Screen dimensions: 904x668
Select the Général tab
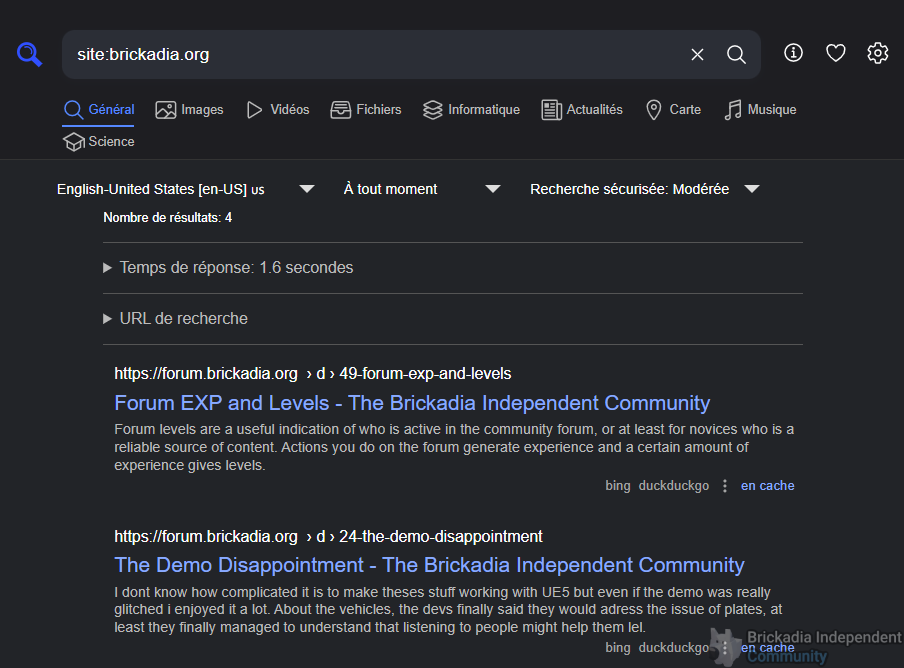click(x=99, y=110)
